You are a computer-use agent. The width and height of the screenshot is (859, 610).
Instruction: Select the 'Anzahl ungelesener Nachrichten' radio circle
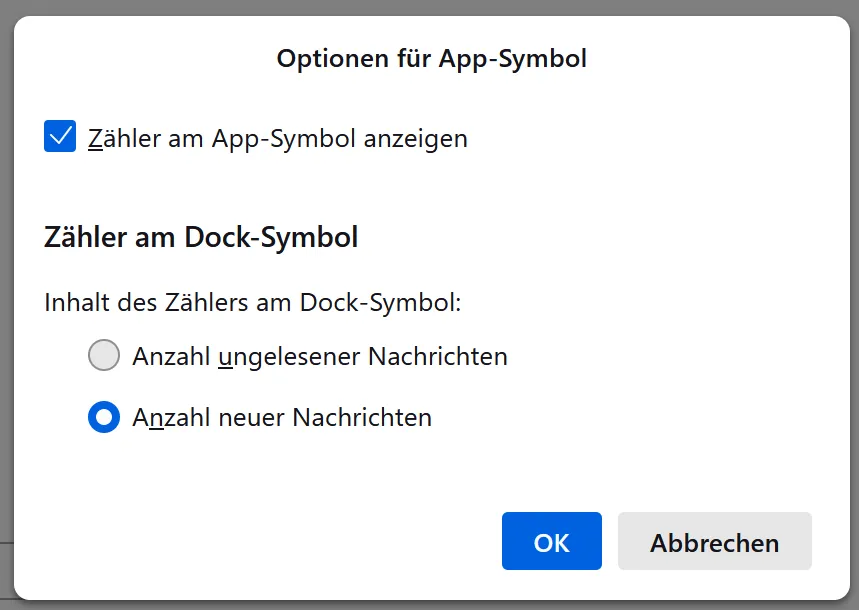point(104,355)
